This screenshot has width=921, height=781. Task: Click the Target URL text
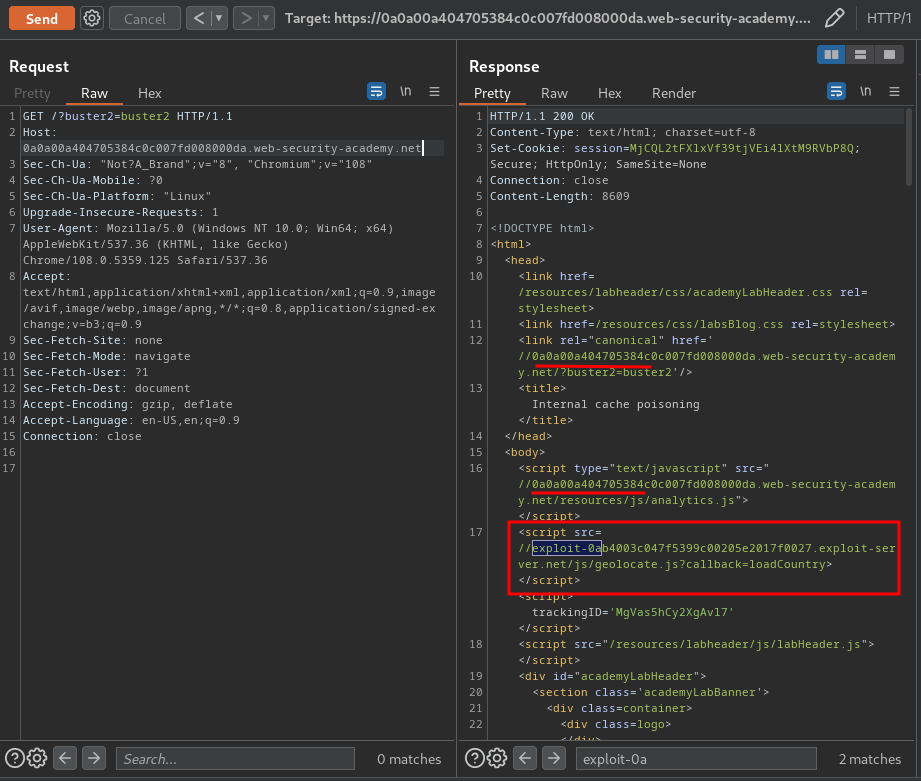click(x=547, y=18)
